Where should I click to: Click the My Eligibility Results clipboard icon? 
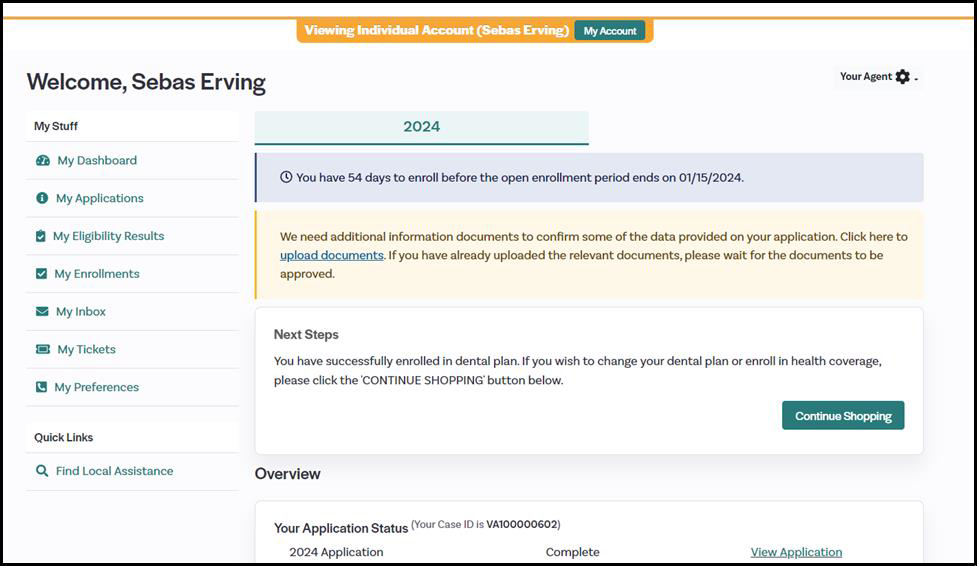tap(41, 237)
